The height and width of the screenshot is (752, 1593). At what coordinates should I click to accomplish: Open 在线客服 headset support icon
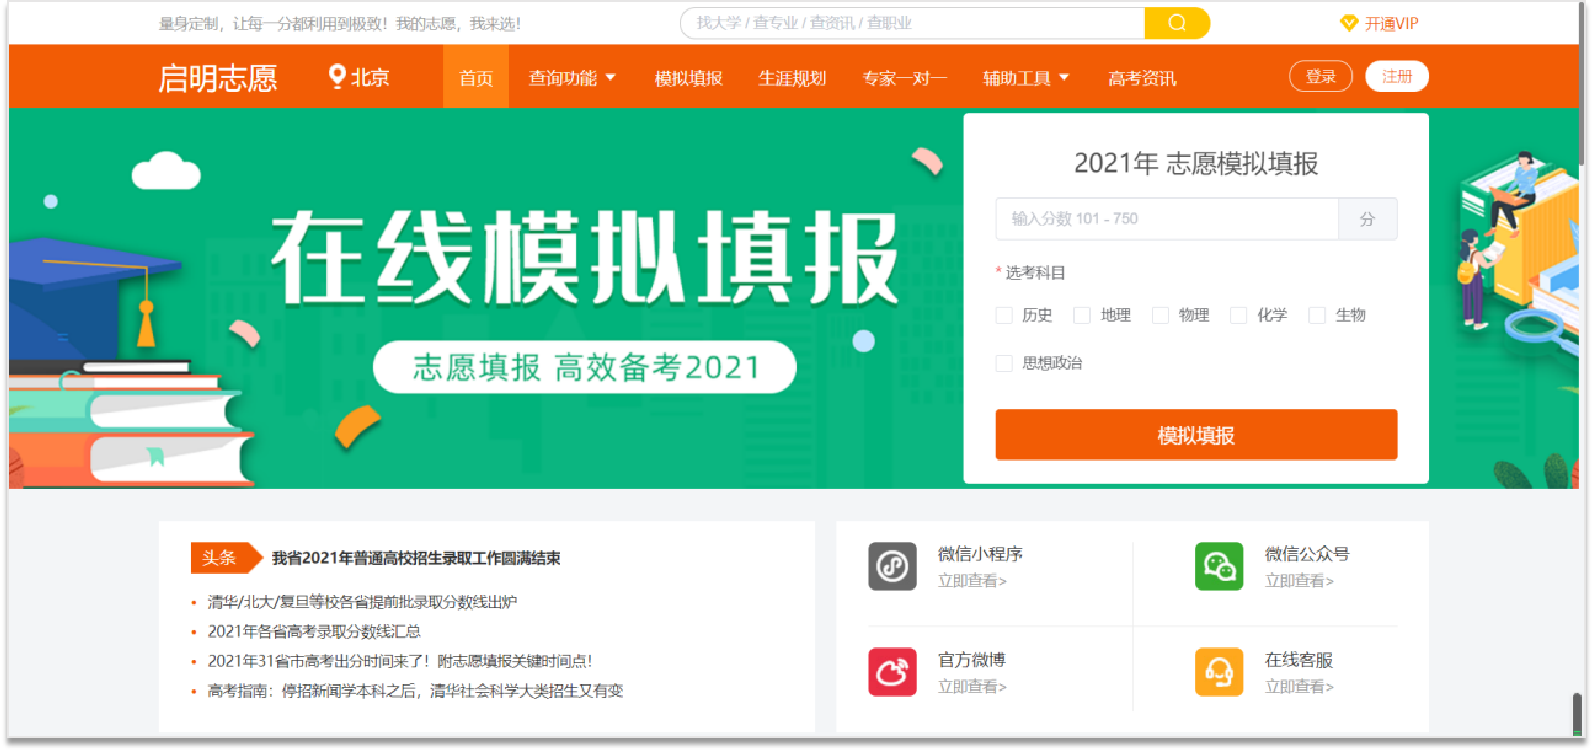pyautogui.click(x=1218, y=672)
